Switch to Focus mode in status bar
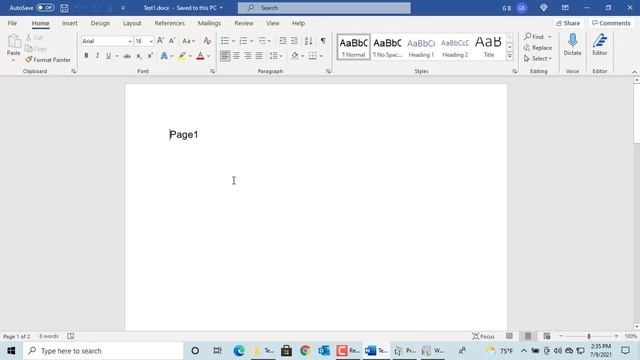The height and width of the screenshot is (360, 640). 483,336
